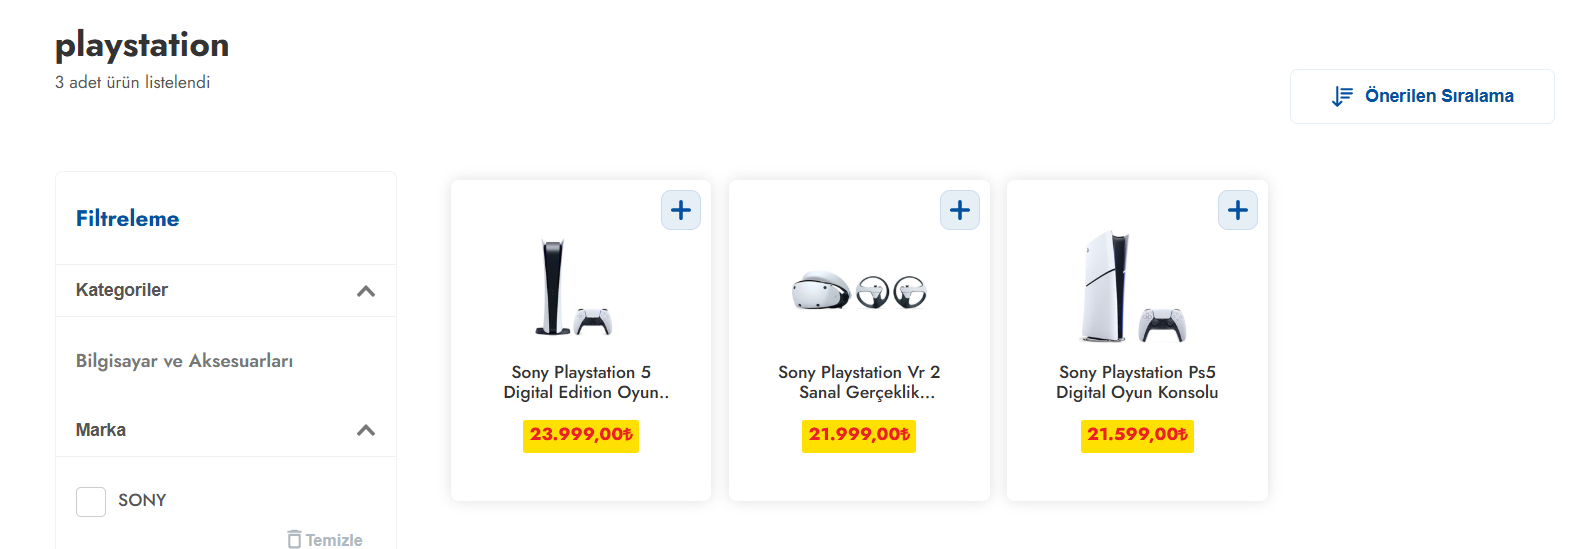1578x549 pixels.
Task: Open Sony Playstation Vr 2 Sanal Gerçeklik title
Action: tap(860, 382)
